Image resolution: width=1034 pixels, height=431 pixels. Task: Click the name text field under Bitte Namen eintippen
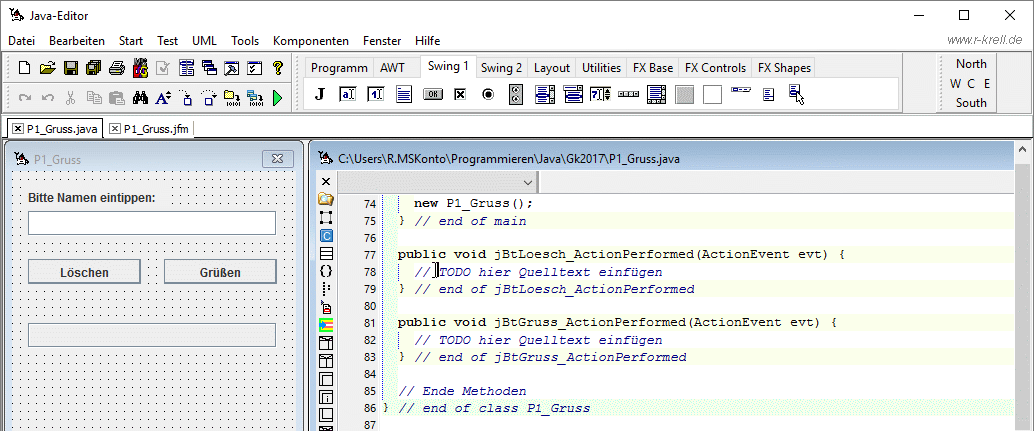151,222
